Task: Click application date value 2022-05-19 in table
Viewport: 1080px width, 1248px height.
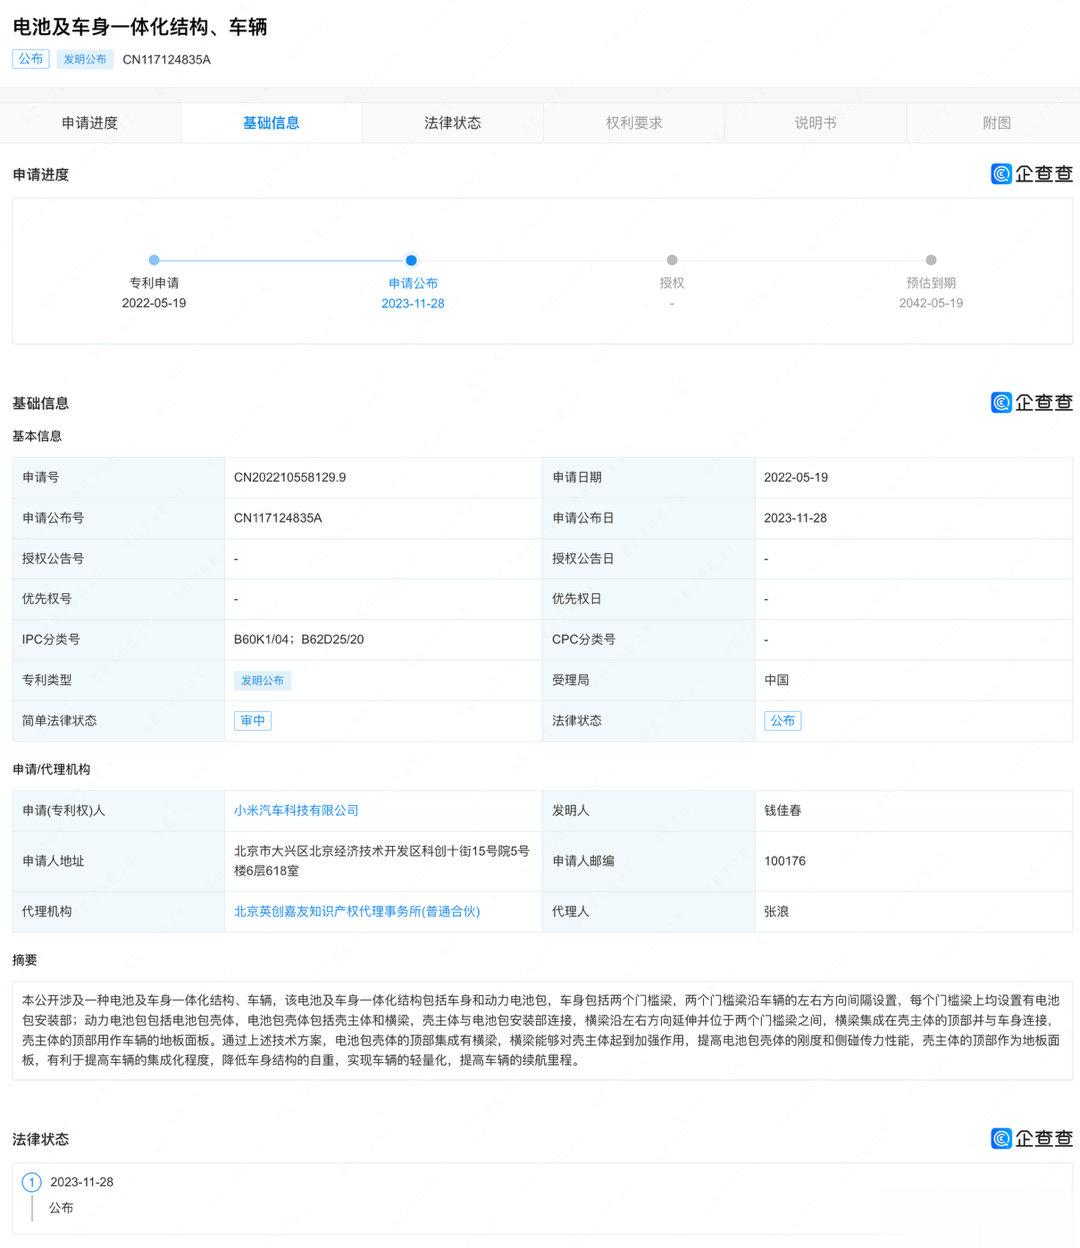Action: 796,478
